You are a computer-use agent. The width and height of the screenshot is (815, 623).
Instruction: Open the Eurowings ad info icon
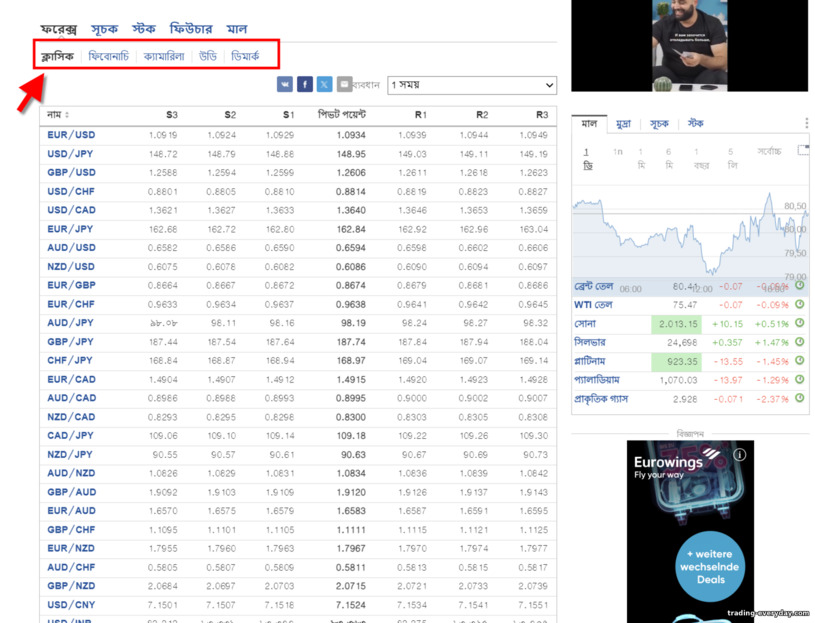click(740, 455)
